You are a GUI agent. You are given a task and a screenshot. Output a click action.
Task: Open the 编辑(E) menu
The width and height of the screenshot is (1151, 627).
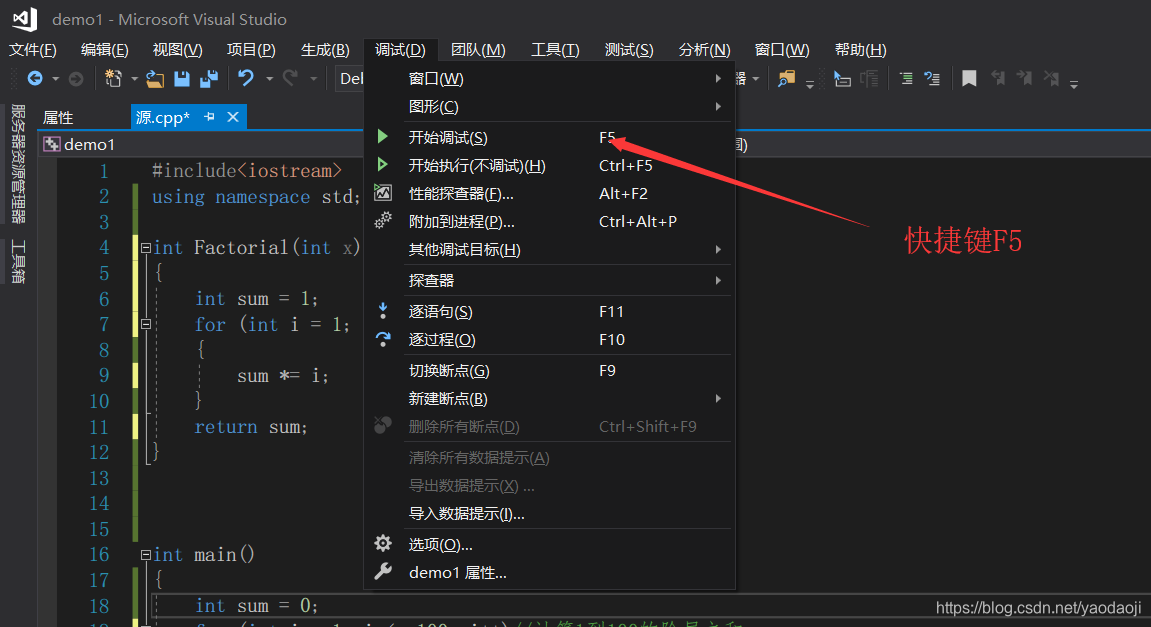pos(104,50)
